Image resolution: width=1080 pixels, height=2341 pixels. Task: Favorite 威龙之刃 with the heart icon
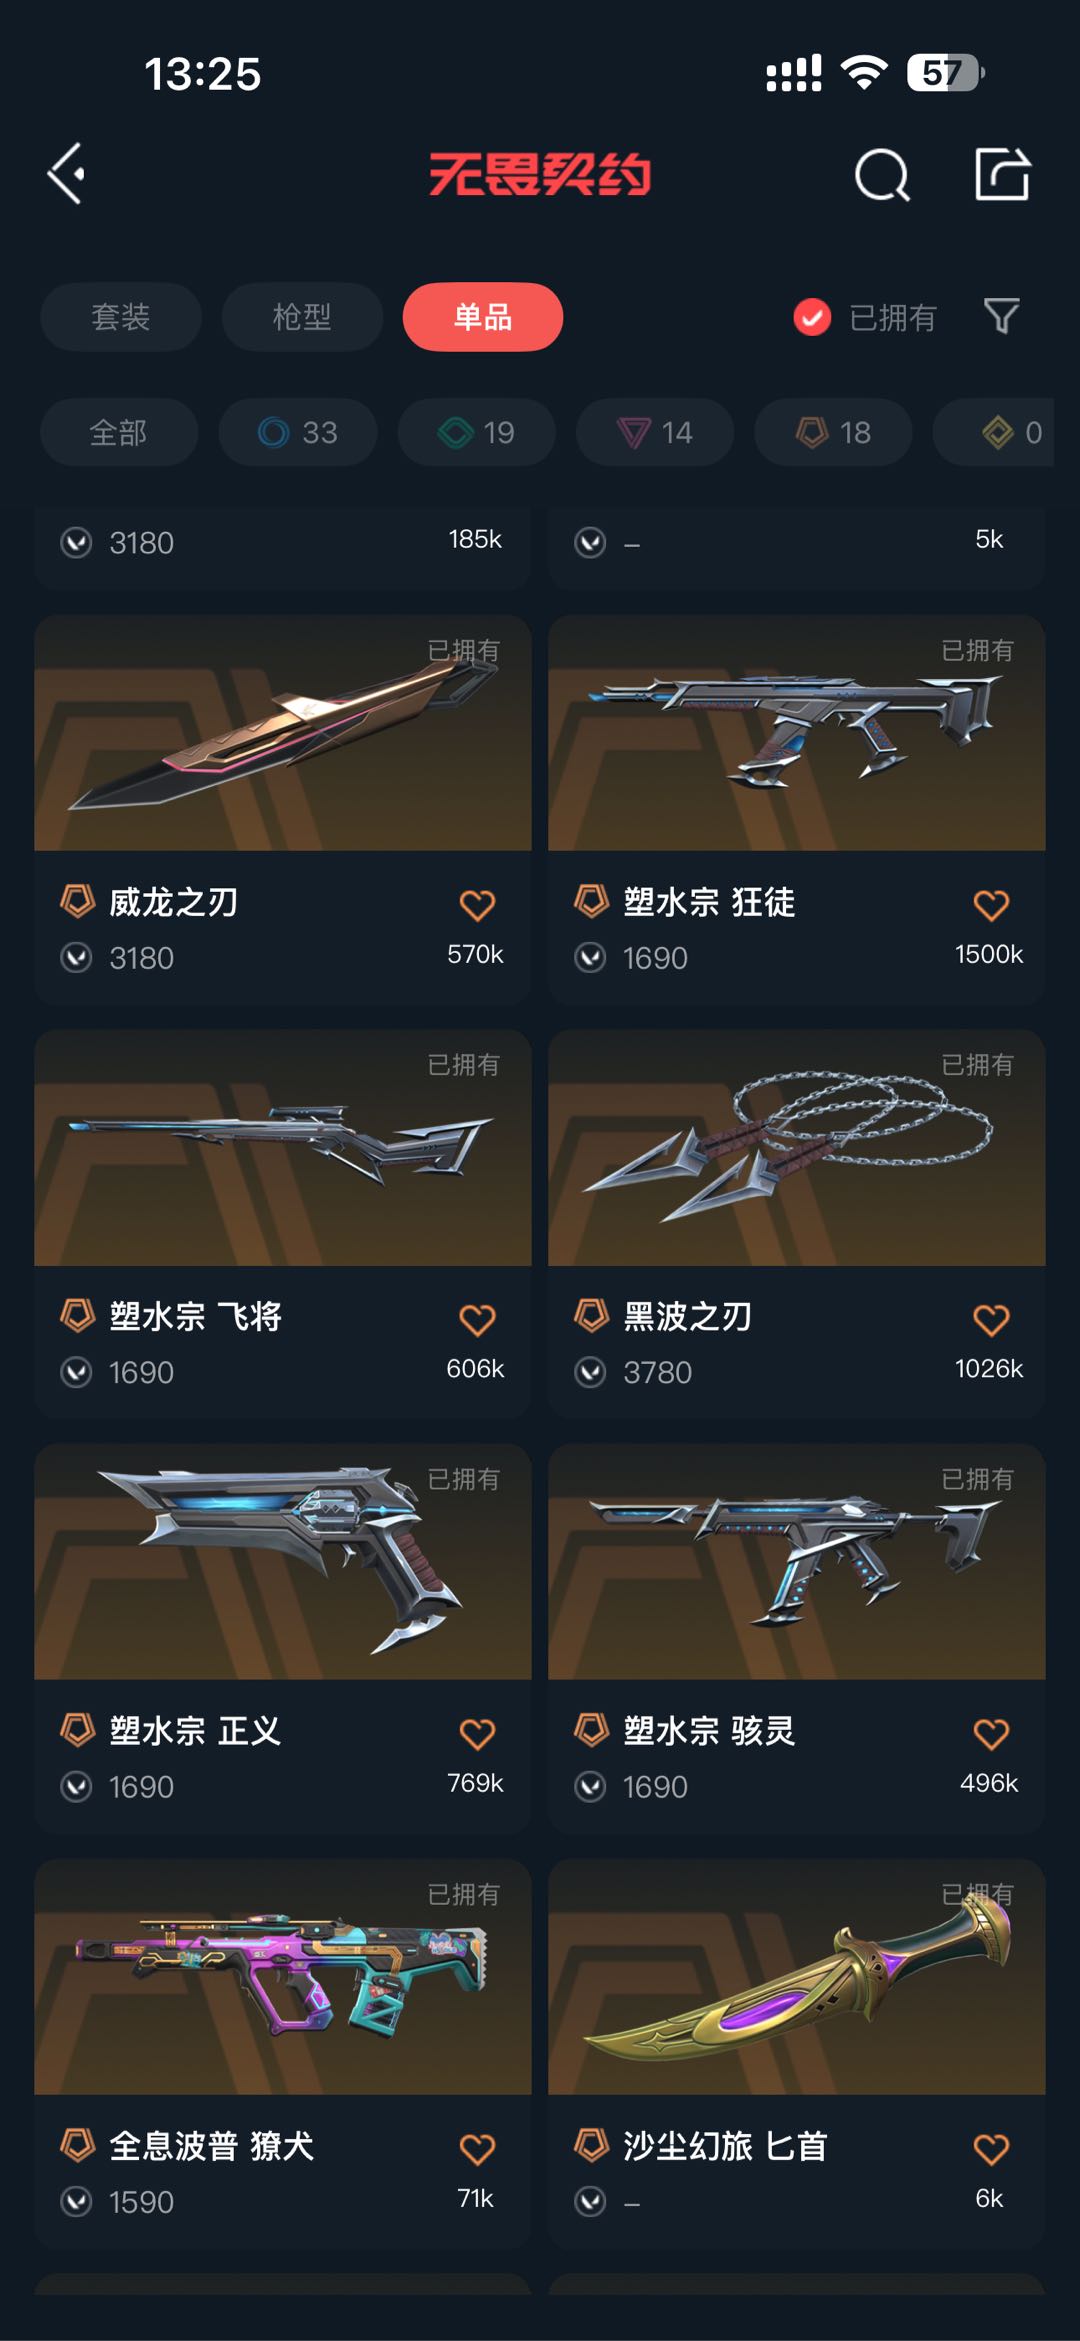pos(477,905)
